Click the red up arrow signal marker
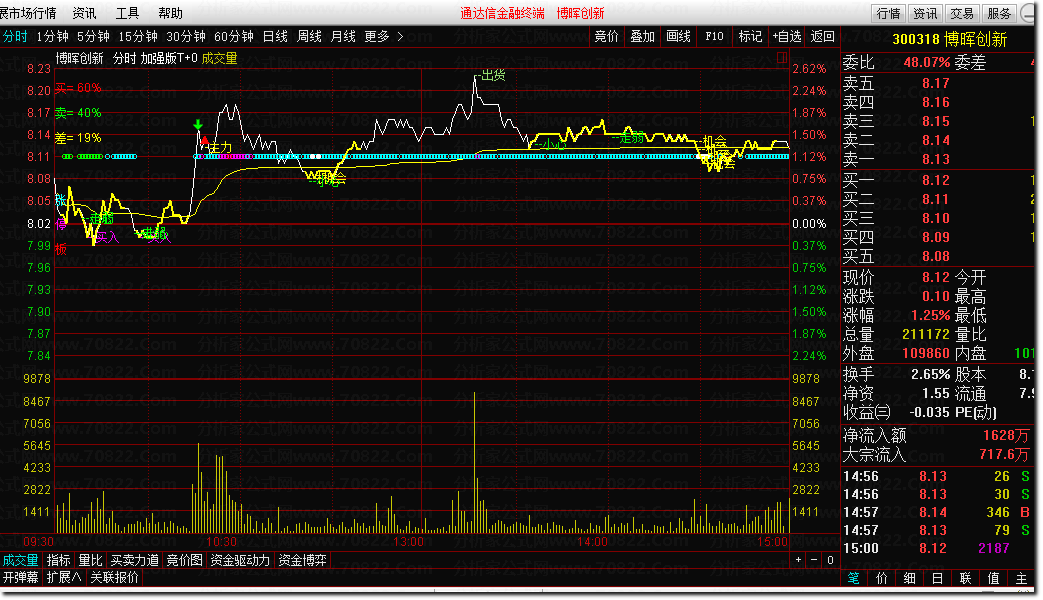The height and width of the screenshot is (600, 1043). [205, 140]
